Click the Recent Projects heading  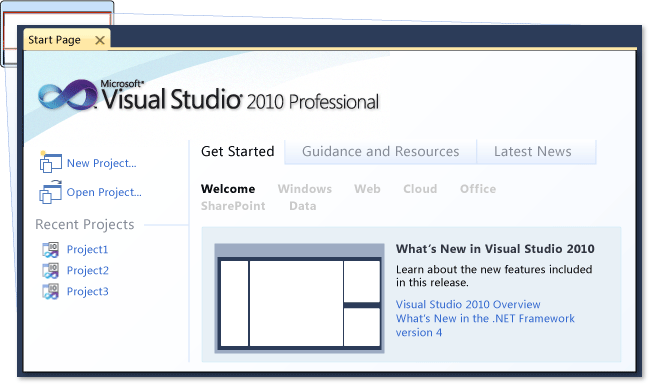pyautogui.click(x=85, y=225)
